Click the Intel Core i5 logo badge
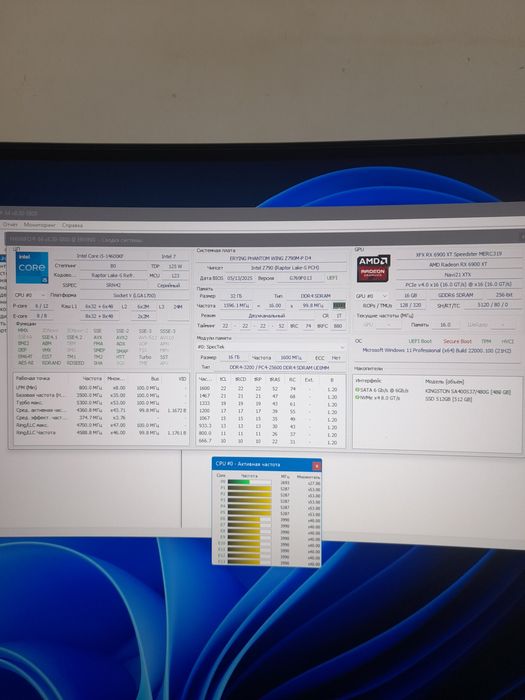525x700 pixels. pos(32,268)
